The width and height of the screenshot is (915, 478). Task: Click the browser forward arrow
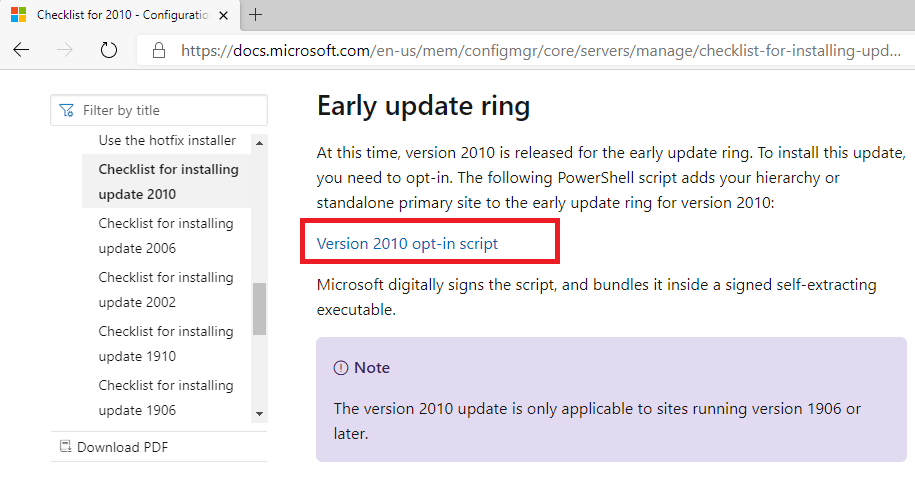tap(65, 50)
